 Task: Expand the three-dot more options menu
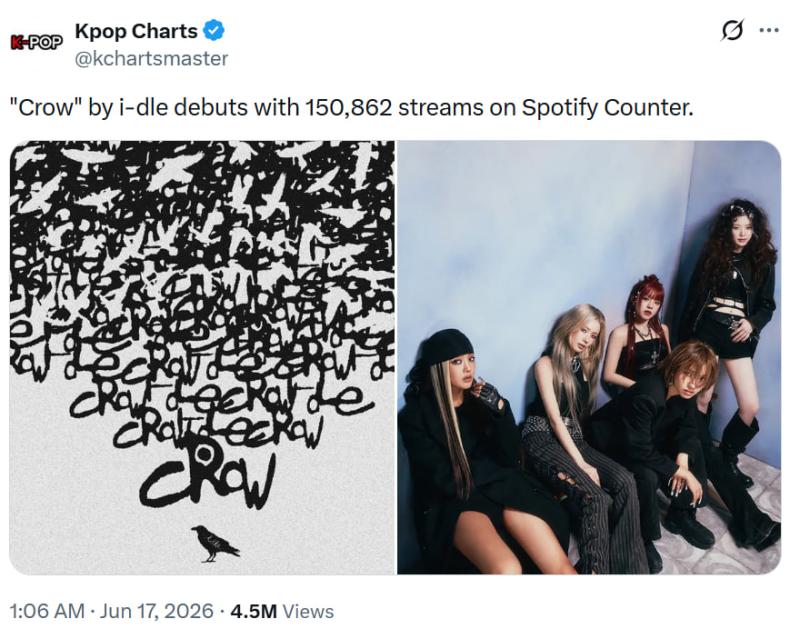[x=769, y=31]
